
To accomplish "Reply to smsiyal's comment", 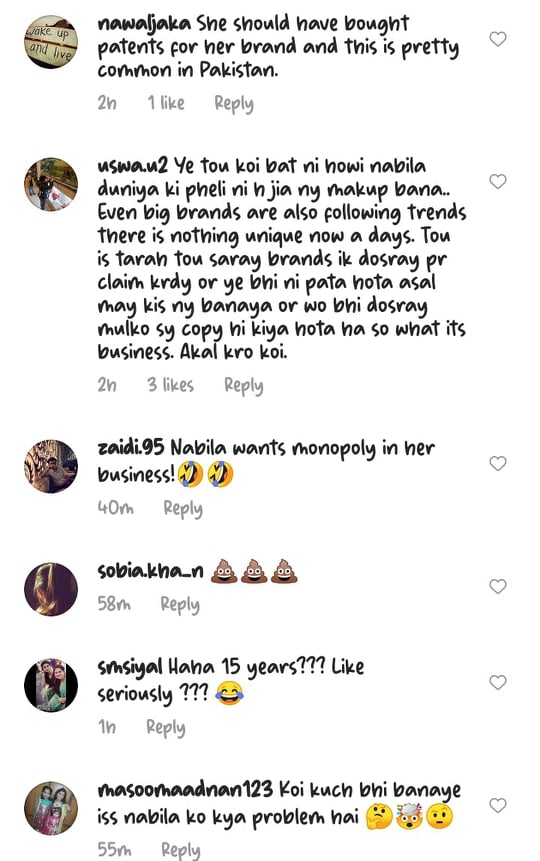I will pos(166,728).
